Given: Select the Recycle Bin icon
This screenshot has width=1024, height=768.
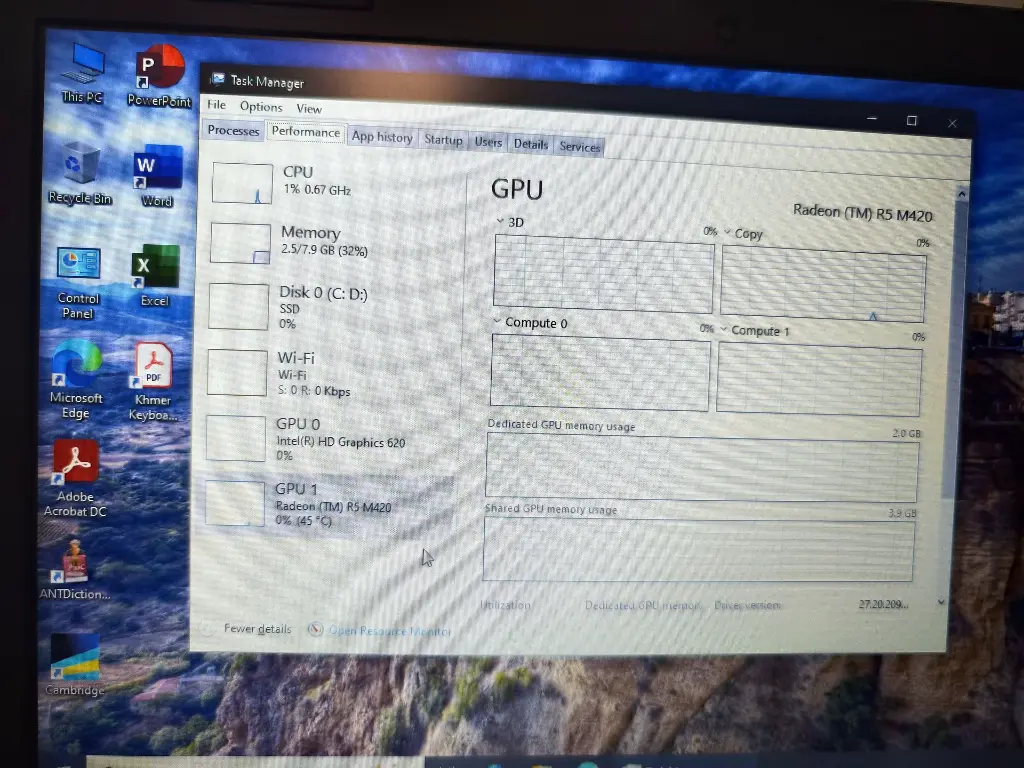Looking at the screenshot, I should [80, 173].
